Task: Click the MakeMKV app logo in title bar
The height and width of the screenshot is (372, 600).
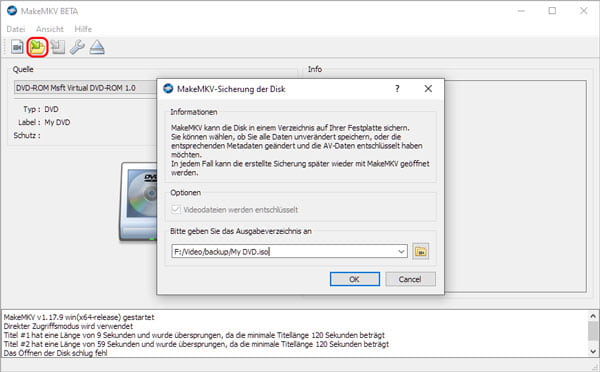Action: coord(12,11)
